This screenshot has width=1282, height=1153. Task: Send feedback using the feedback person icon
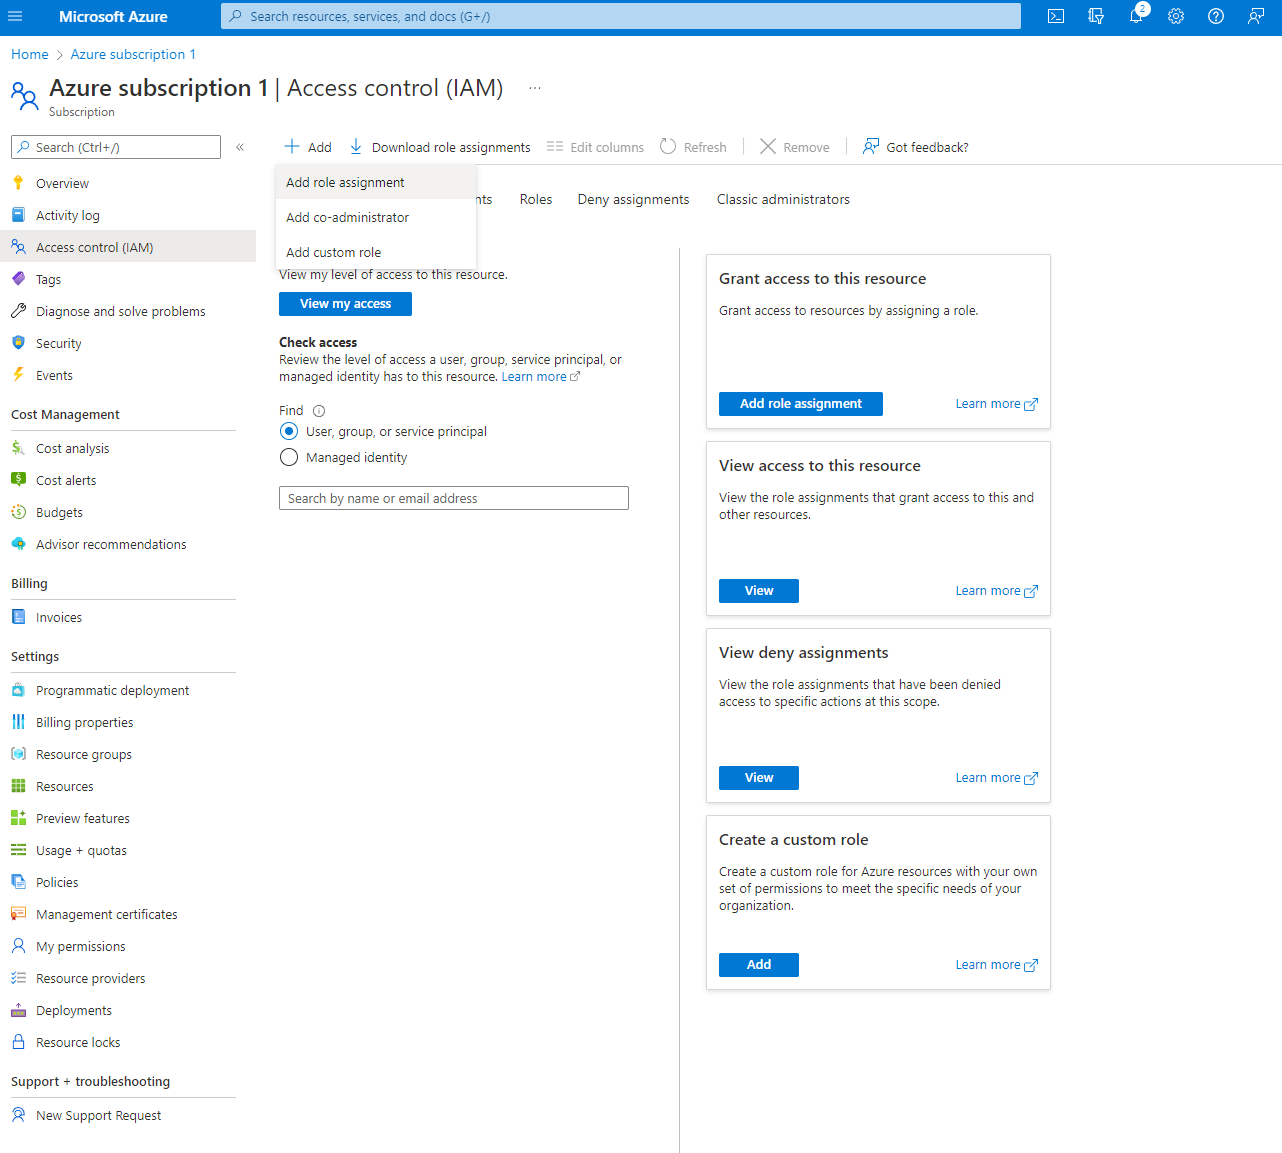tap(1256, 16)
